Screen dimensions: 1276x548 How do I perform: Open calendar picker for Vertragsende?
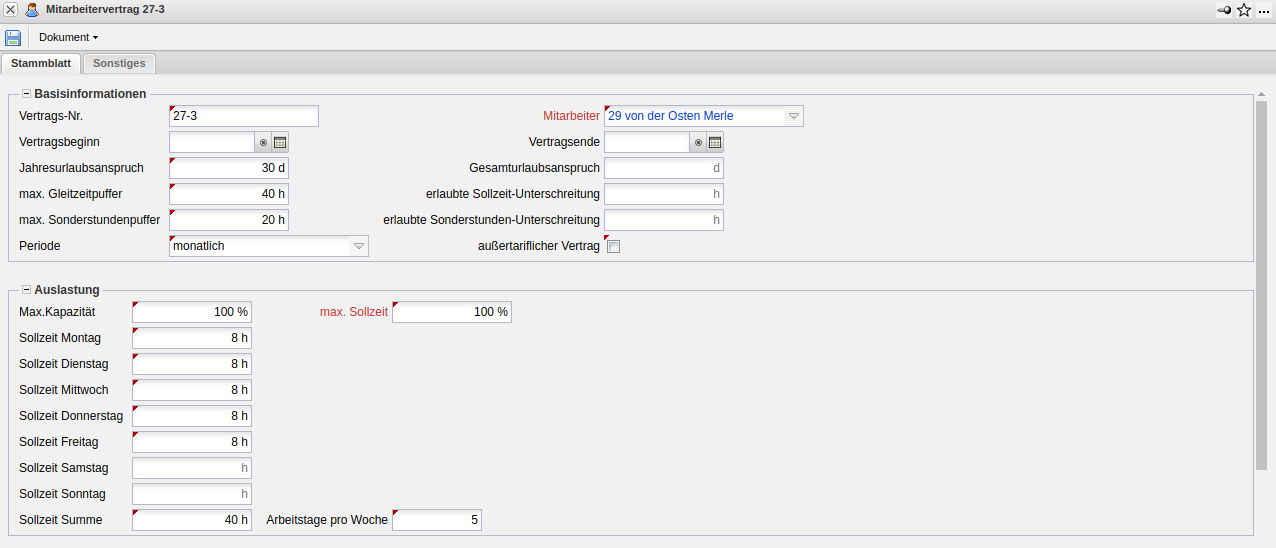coord(715,142)
